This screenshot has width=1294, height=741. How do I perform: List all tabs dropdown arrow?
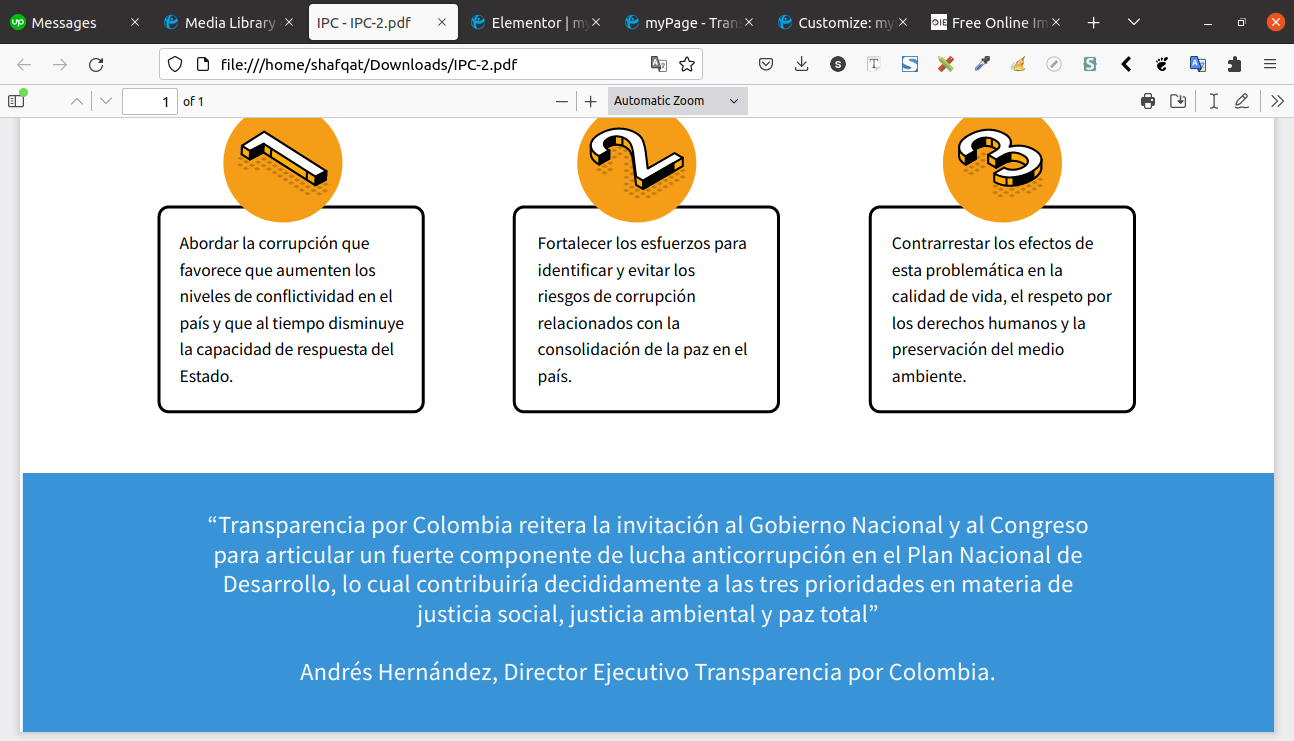(1133, 23)
